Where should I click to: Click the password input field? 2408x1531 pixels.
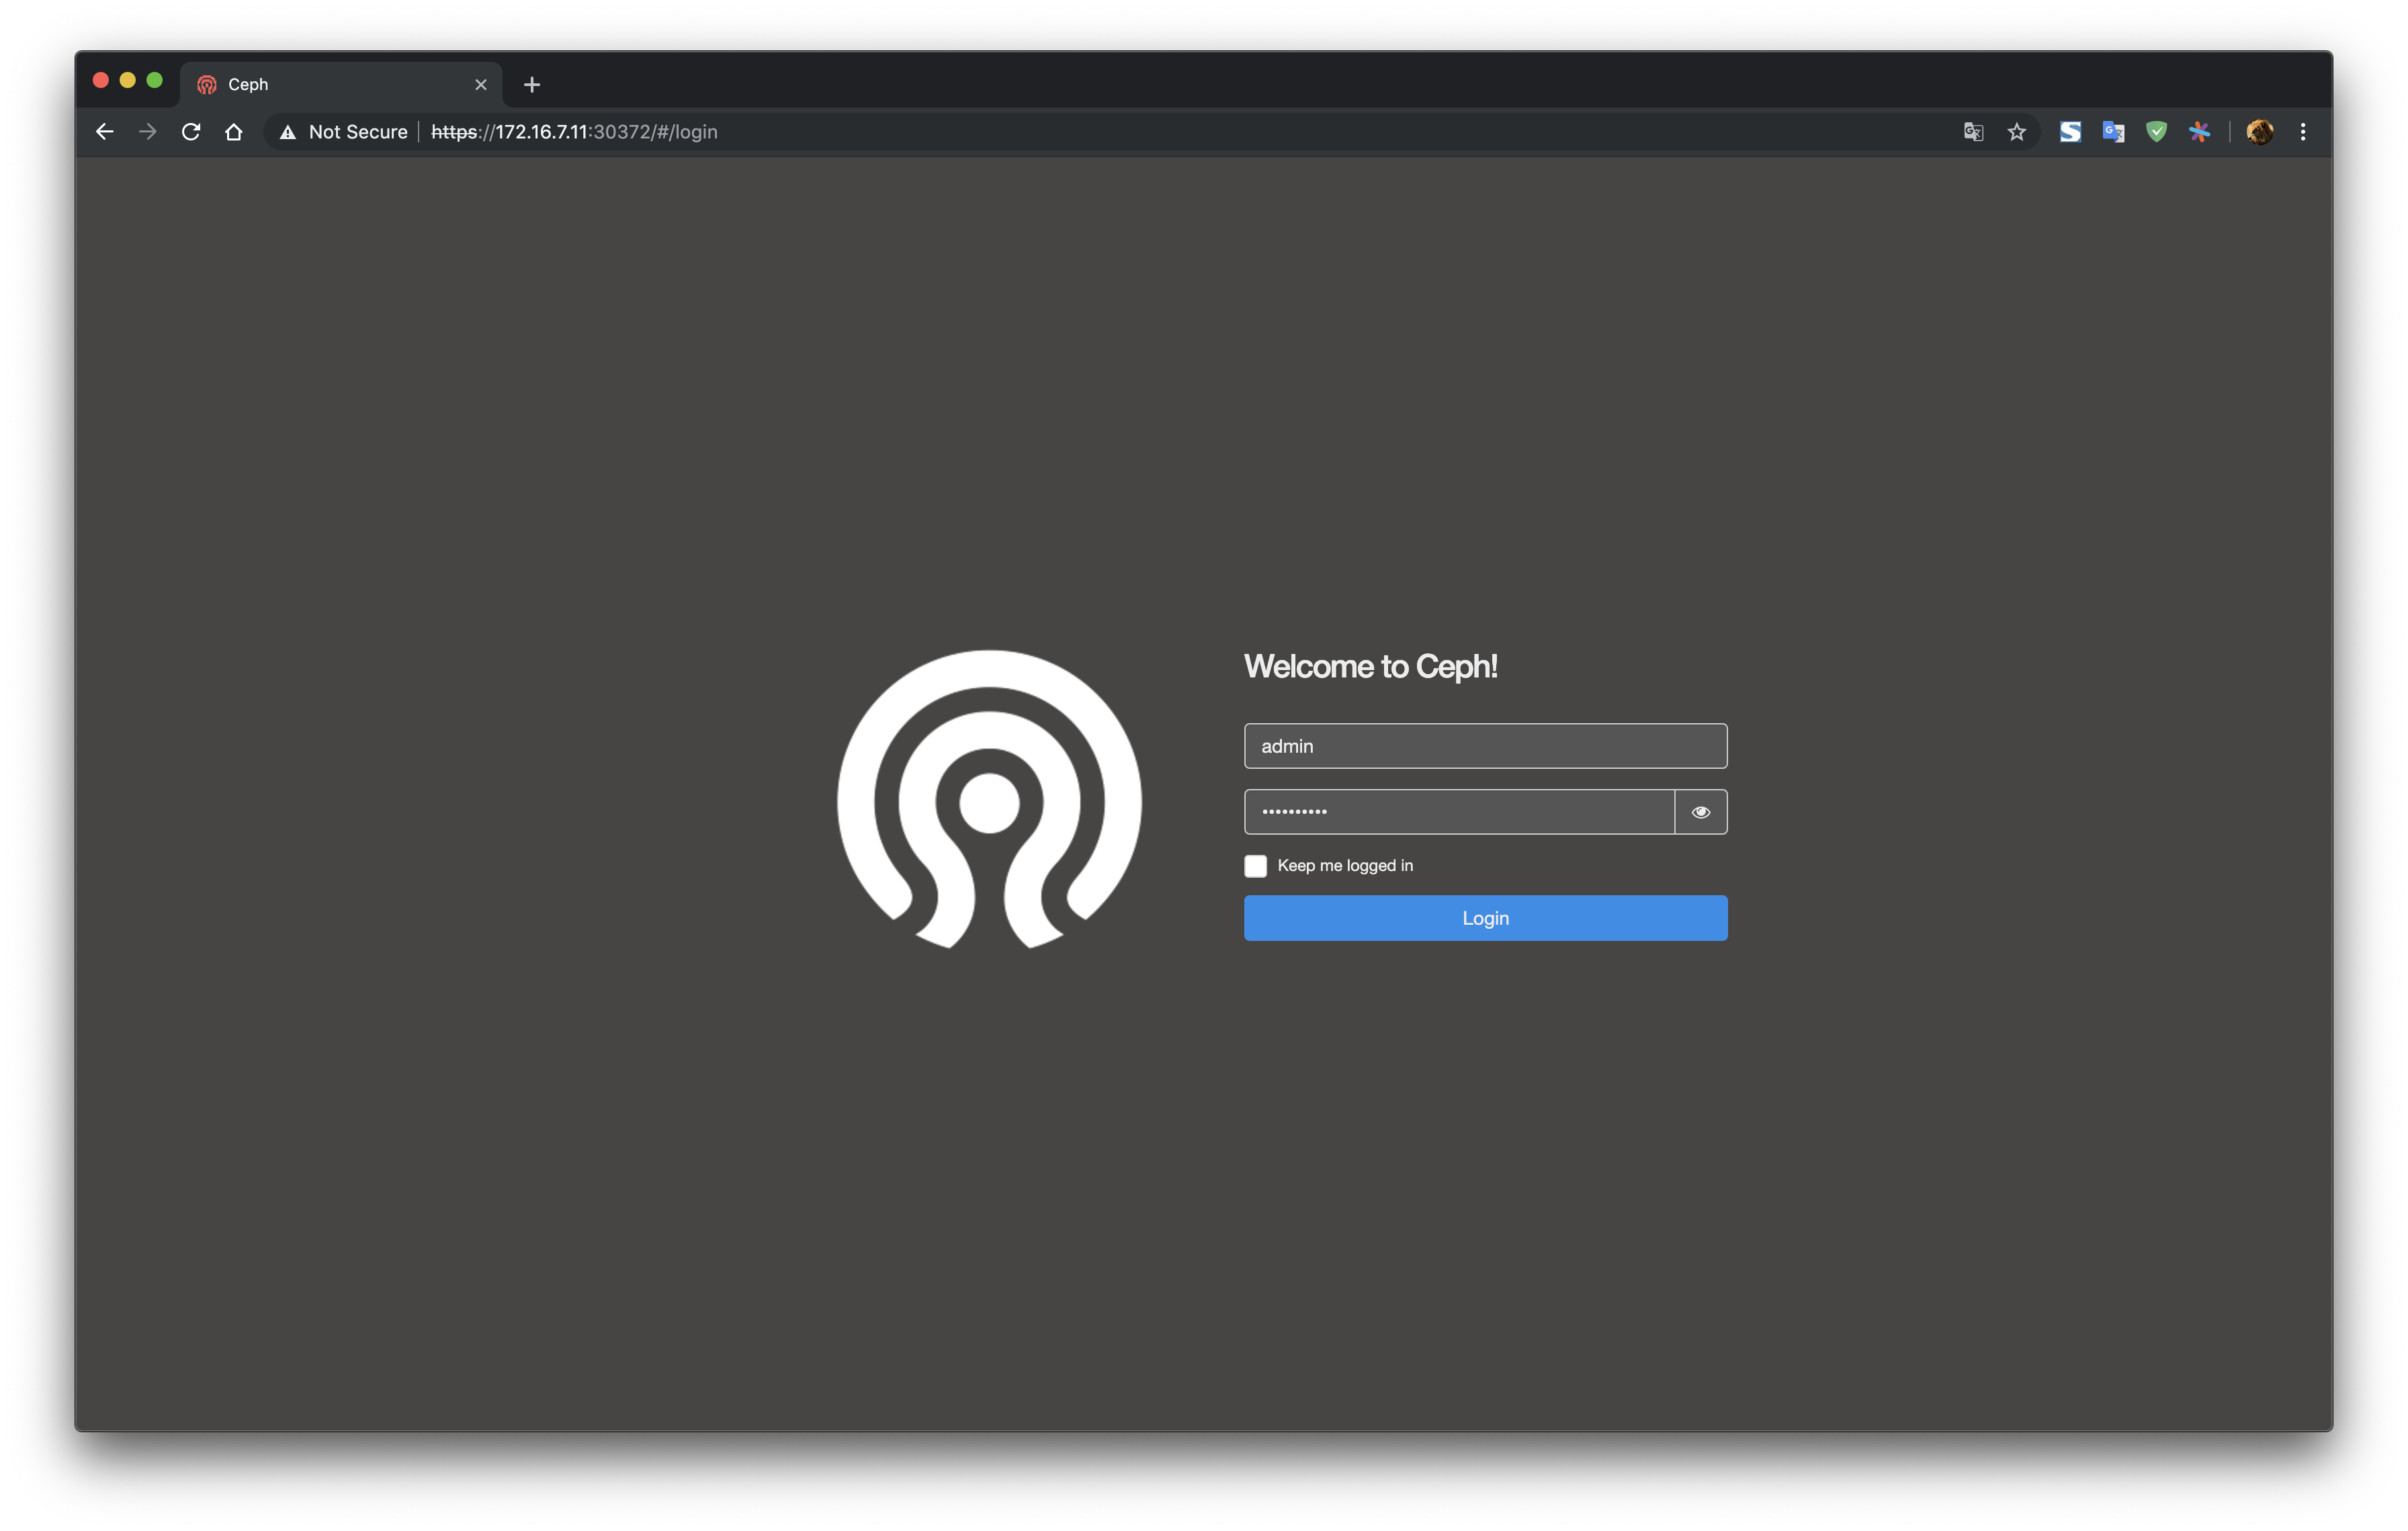coord(1459,812)
